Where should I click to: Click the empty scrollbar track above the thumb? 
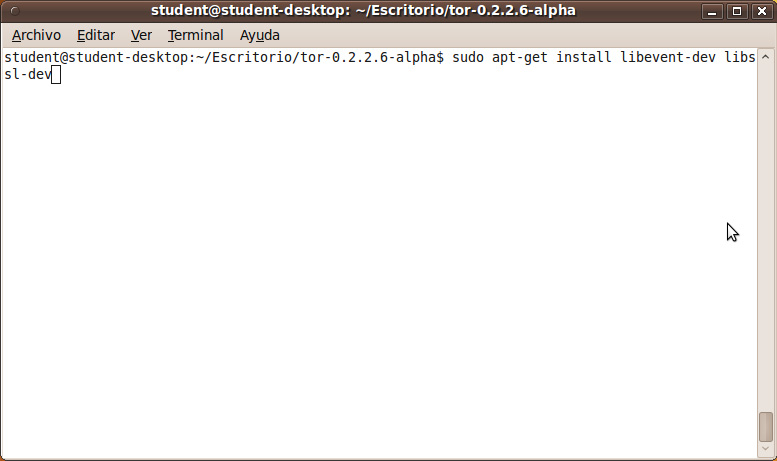766,238
